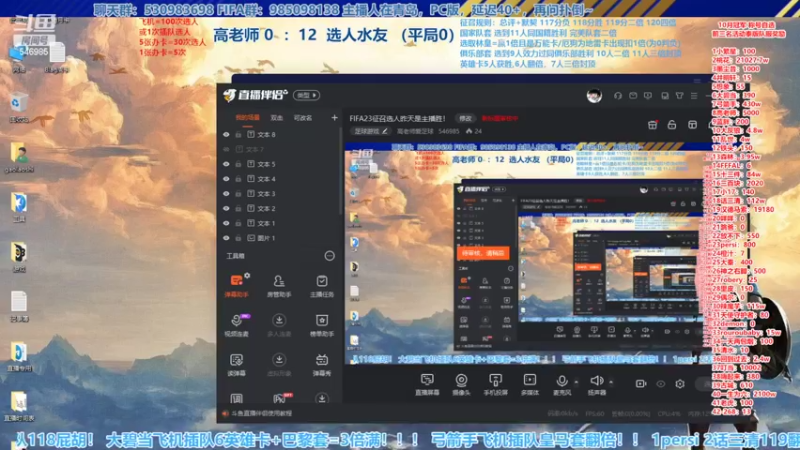The height and width of the screenshot is (450, 800).
Task: Add a new scene with plus
Action: click(x=334, y=118)
